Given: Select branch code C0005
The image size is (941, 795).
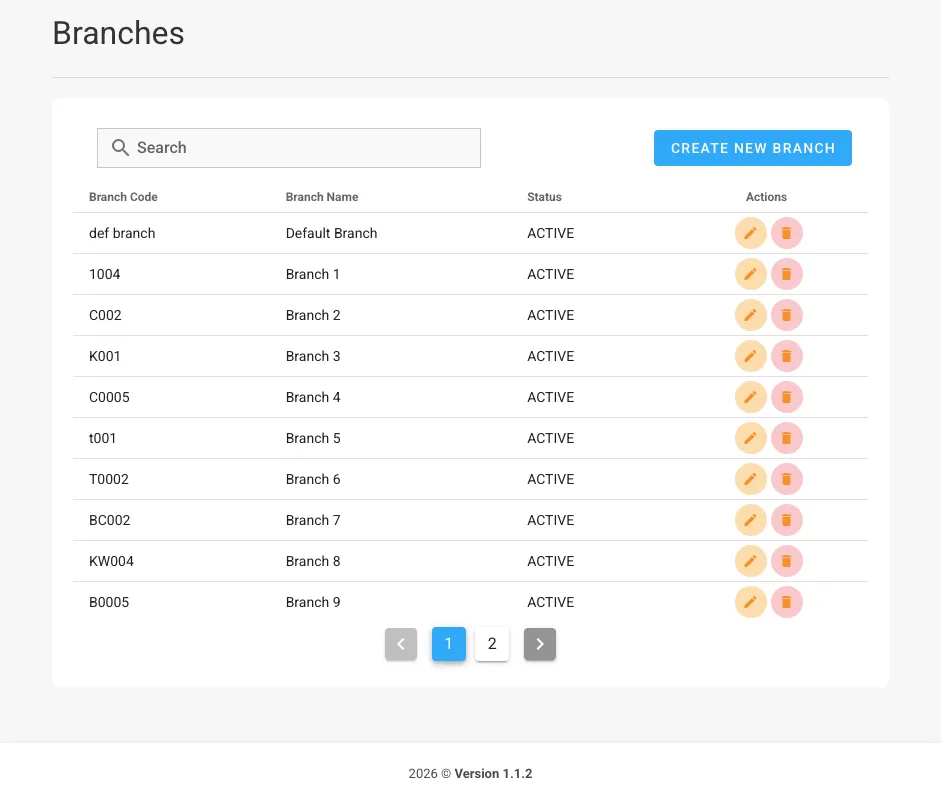Looking at the screenshot, I should coord(109,397).
